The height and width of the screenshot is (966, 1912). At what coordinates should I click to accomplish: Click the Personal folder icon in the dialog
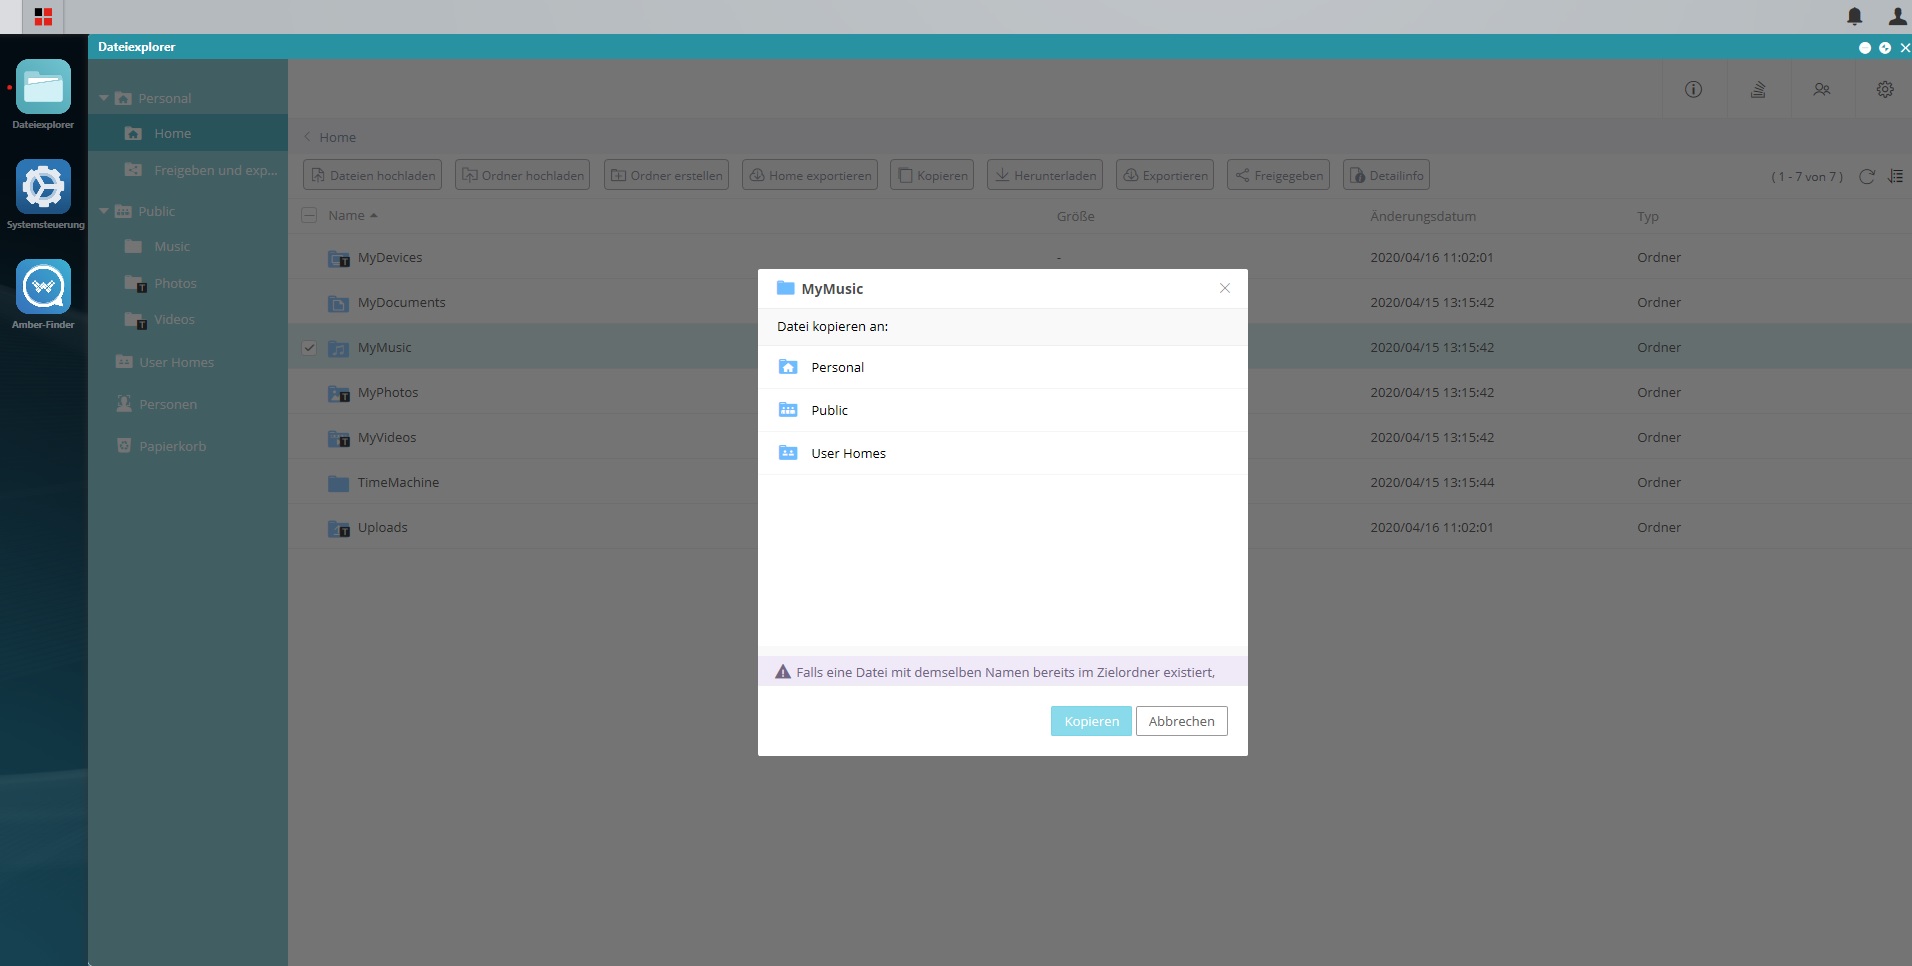[788, 367]
